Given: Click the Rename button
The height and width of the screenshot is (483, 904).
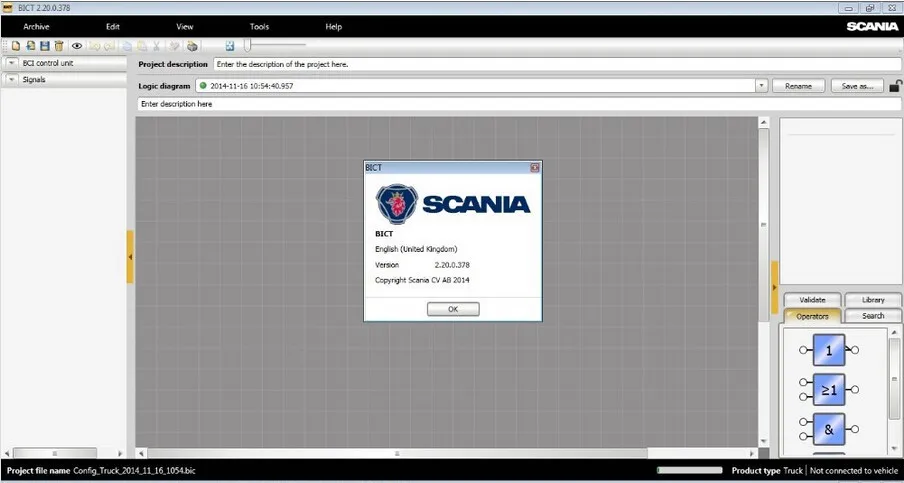Looking at the screenshot, I should [x=798, y=86].
